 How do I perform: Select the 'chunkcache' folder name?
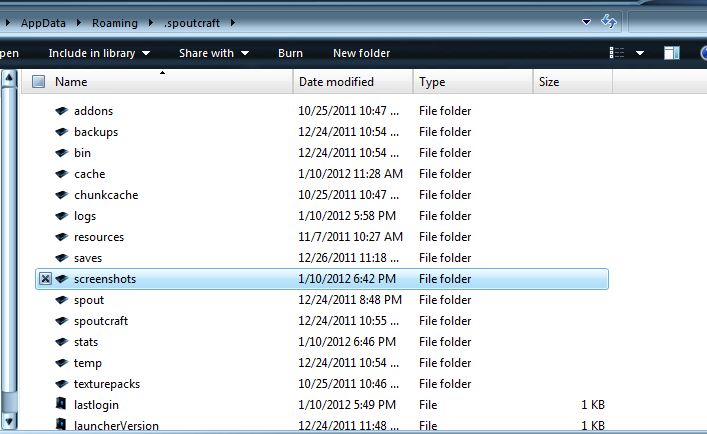pyautogui.click(x=106, y=195)
